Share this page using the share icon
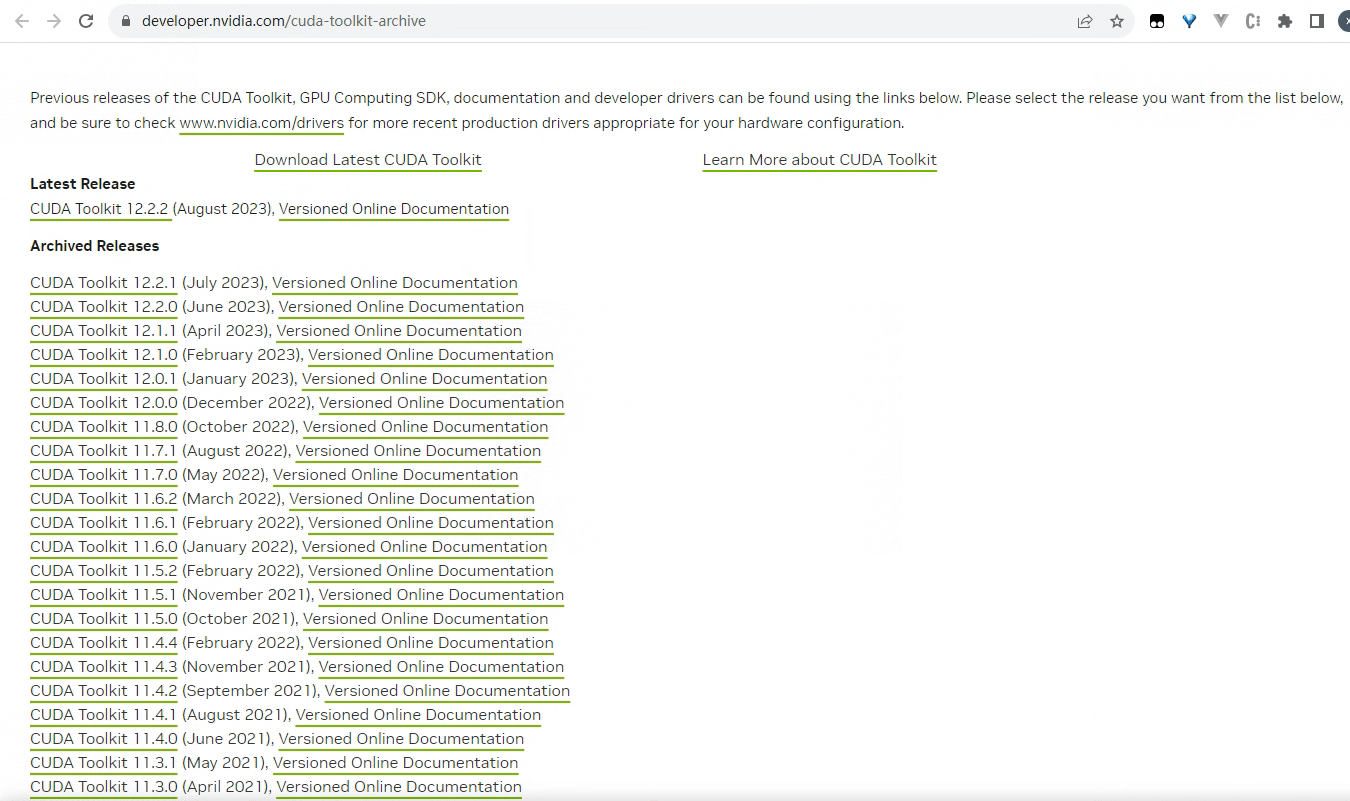 tap(1085, 21)
